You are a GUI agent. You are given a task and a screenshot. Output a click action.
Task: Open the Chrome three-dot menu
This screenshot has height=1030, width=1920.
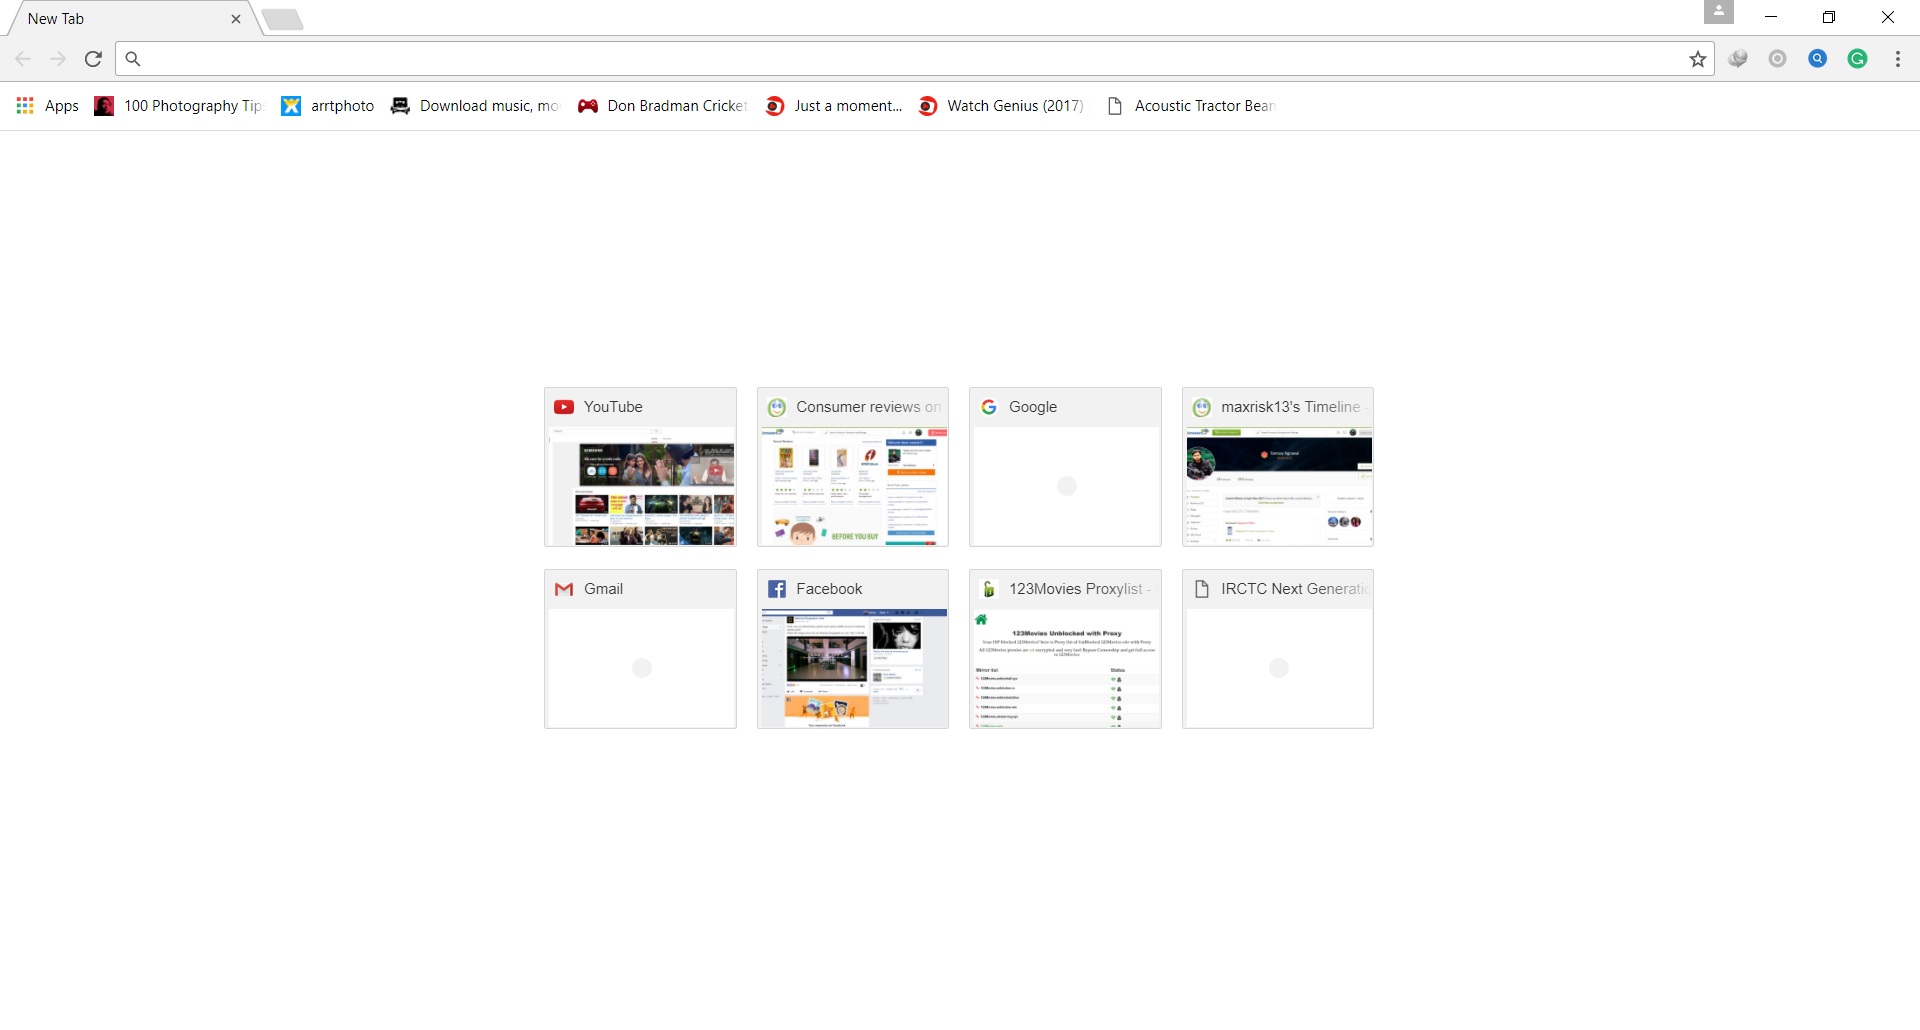tap(1897, 59)
